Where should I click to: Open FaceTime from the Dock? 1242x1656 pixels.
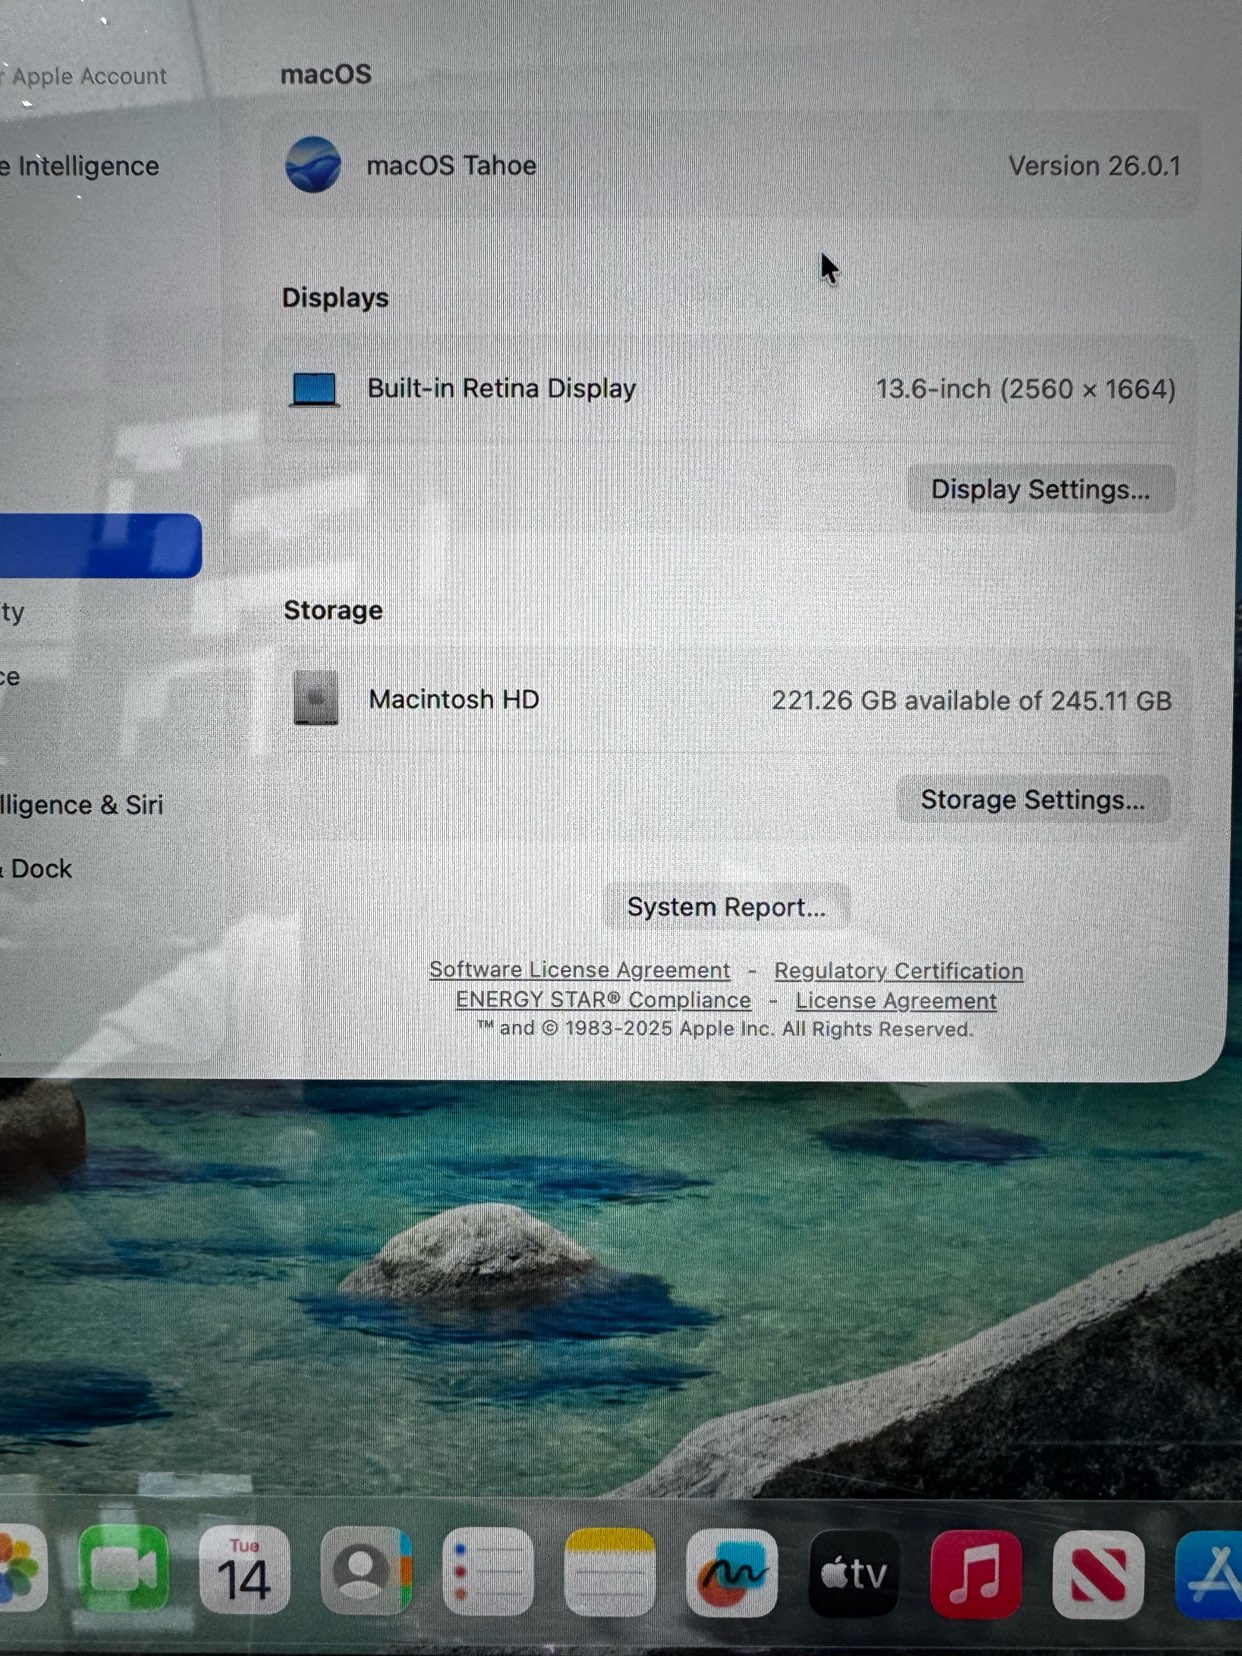coord(123,1569)
